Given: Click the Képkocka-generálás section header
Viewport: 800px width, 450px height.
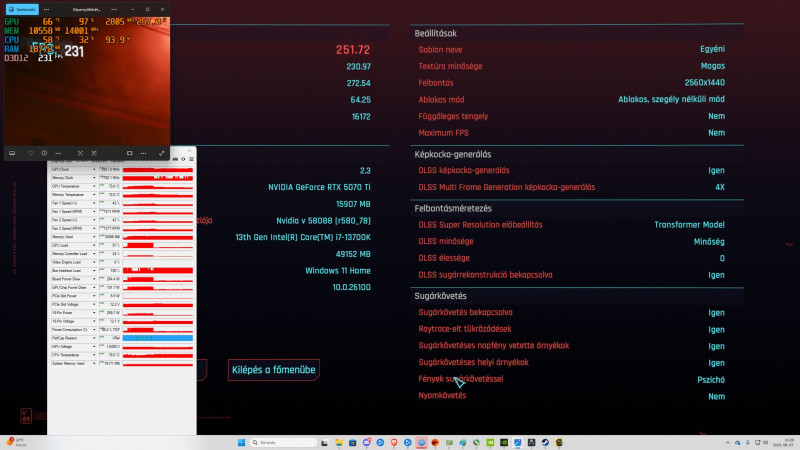Looking at the screenshot, I should 453,154.
